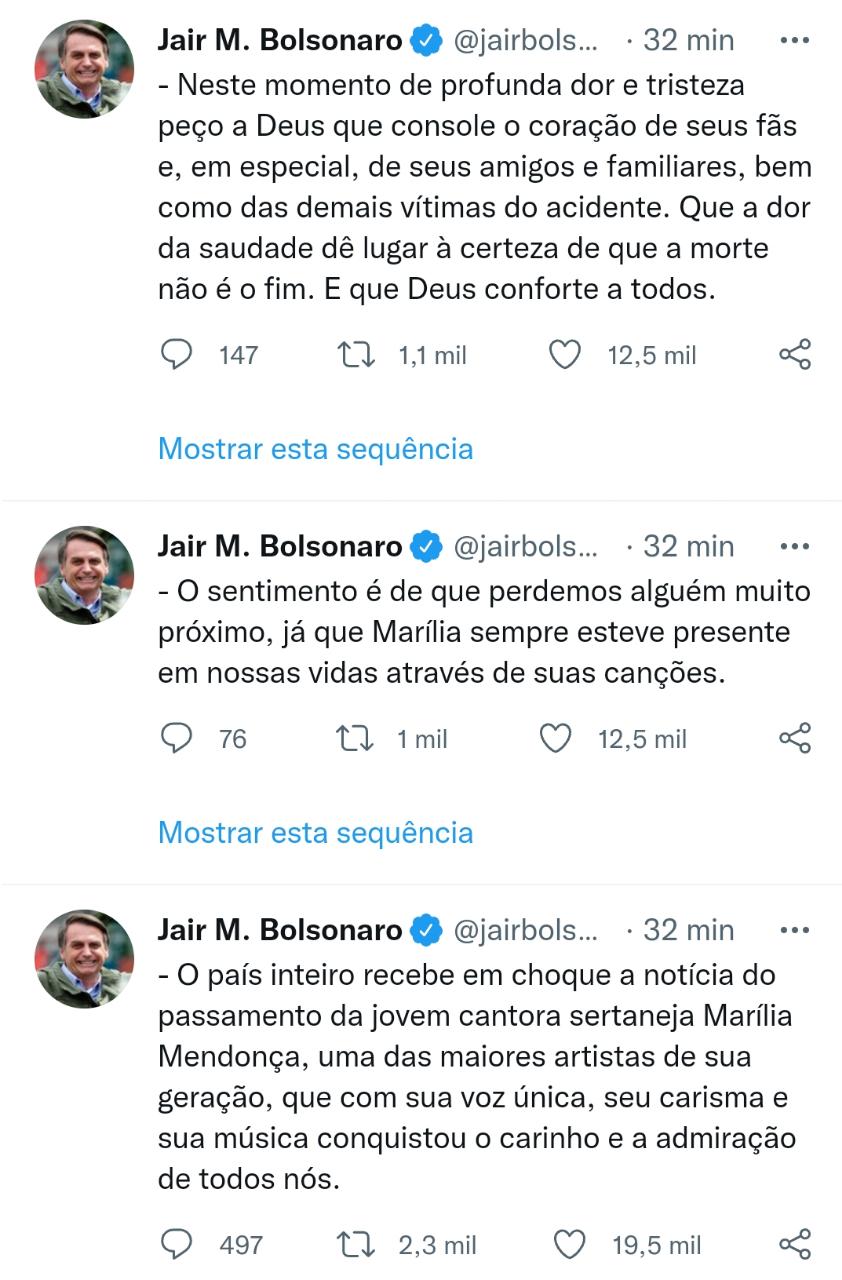The image size is (842, 1280).
Task: Like the tweet with 147 replies
Action: tap(566, 355)
